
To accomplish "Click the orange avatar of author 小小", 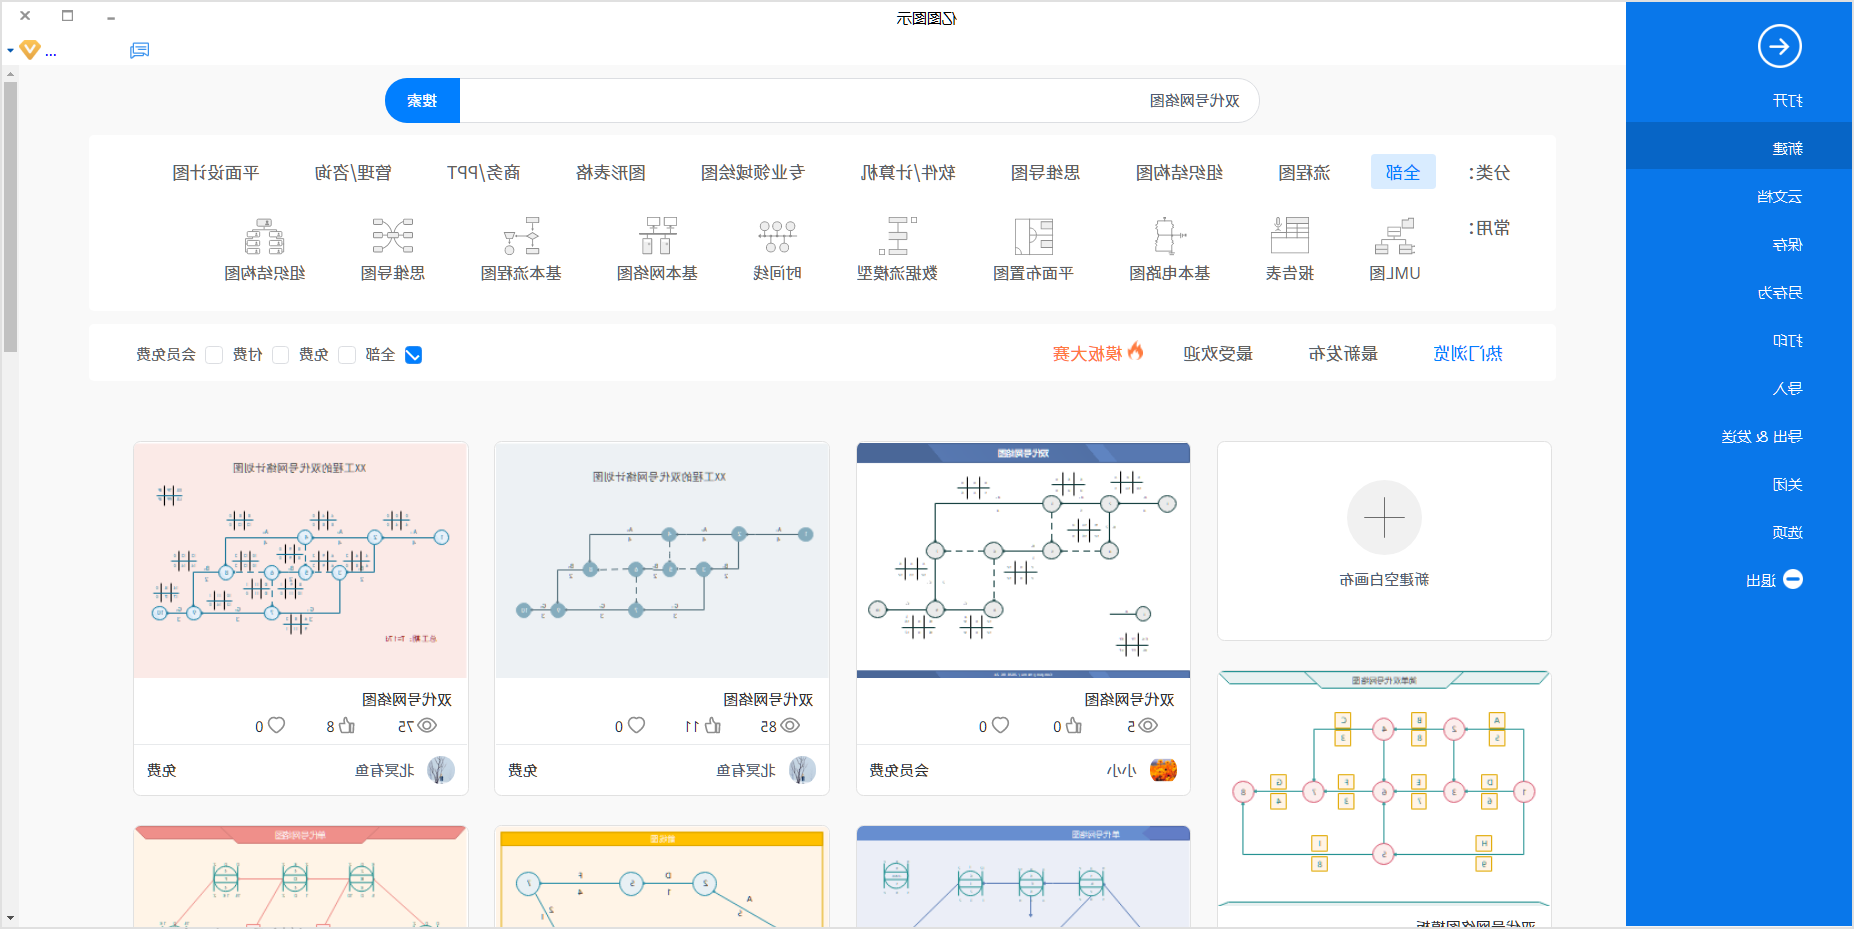I will pos(1163,770).
